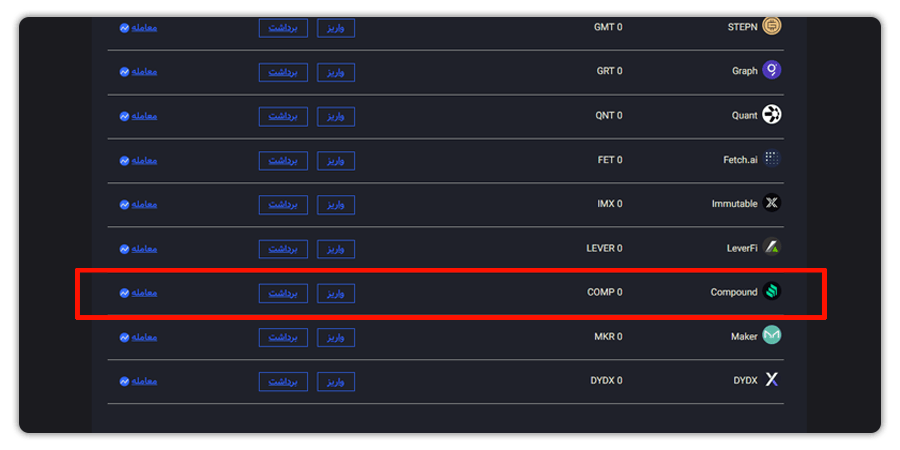Screen dimensions: 900x450
Task: Click the trade chart icon for Immutable
Action: tap(124, 204)
